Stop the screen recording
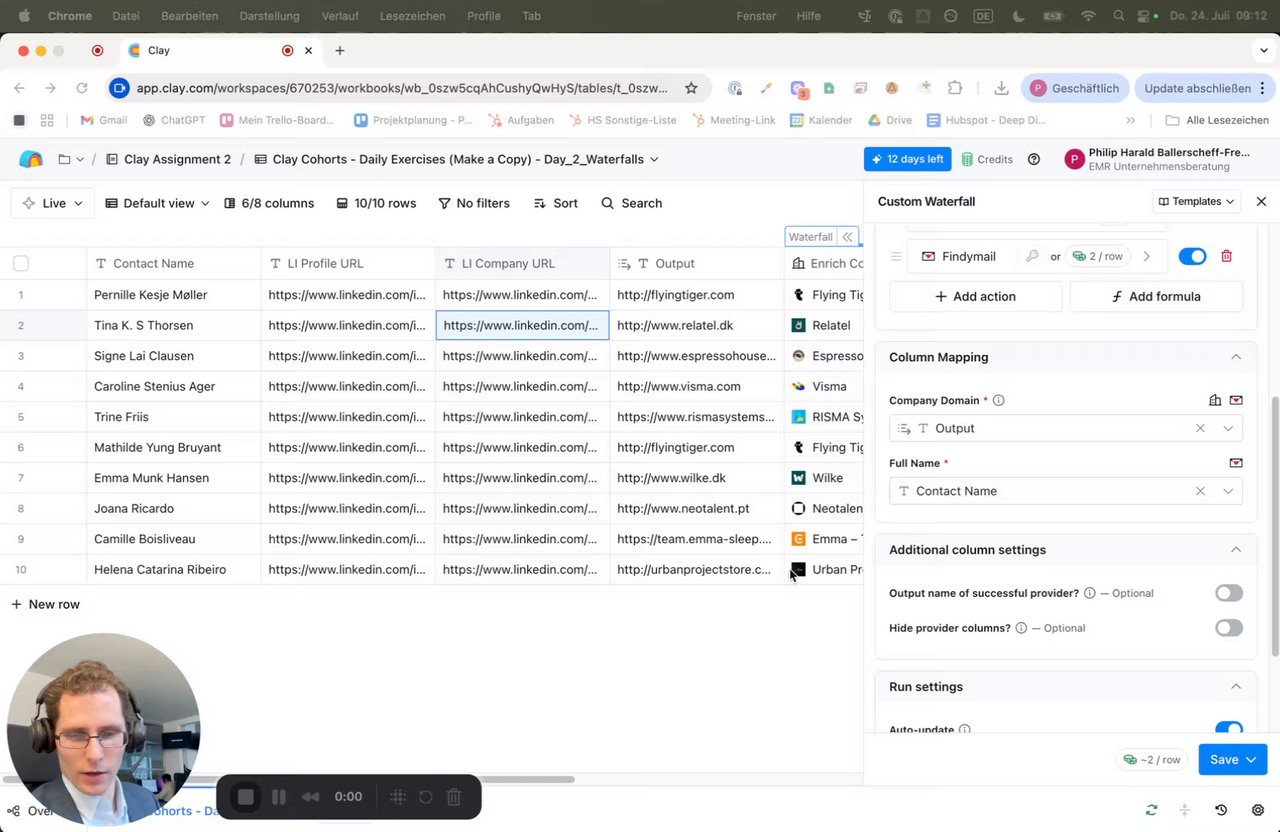This screenshot has height=832, width=1280. tap(246, 797)
